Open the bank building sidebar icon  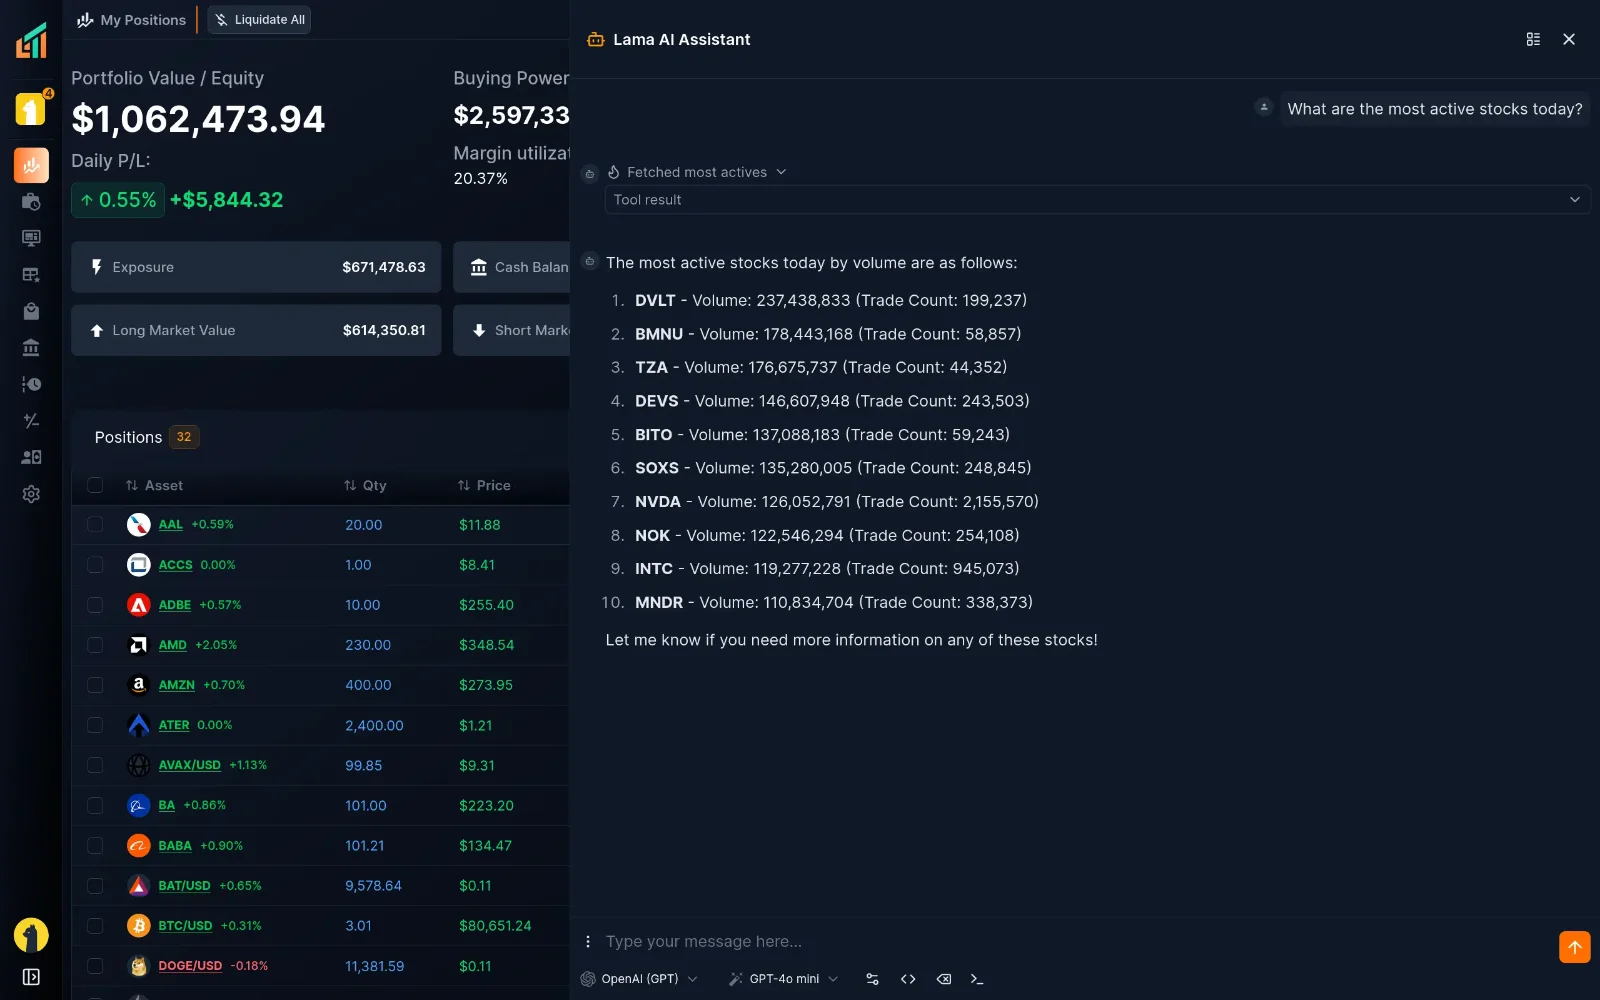(31, 347)
